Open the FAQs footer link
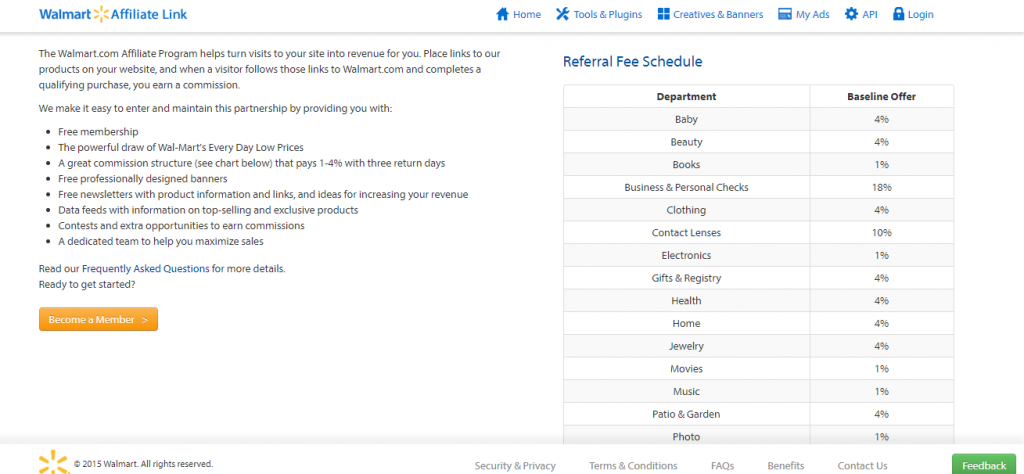The height and width of the screenshot is (474, 1024). click(x=722, y=466)
